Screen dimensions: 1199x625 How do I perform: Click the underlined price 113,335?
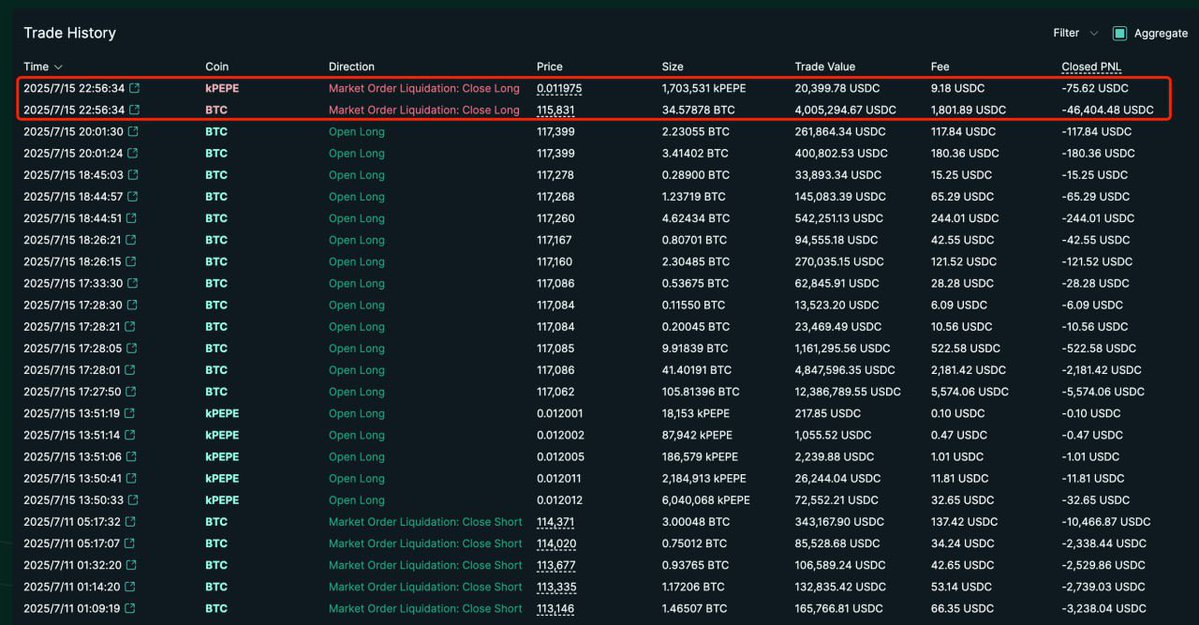(556, 587)
